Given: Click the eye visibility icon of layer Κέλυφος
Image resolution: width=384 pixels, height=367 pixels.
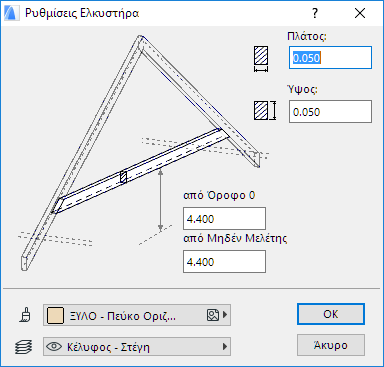Looking at the screenshot, I should click(x=54, y=347).
